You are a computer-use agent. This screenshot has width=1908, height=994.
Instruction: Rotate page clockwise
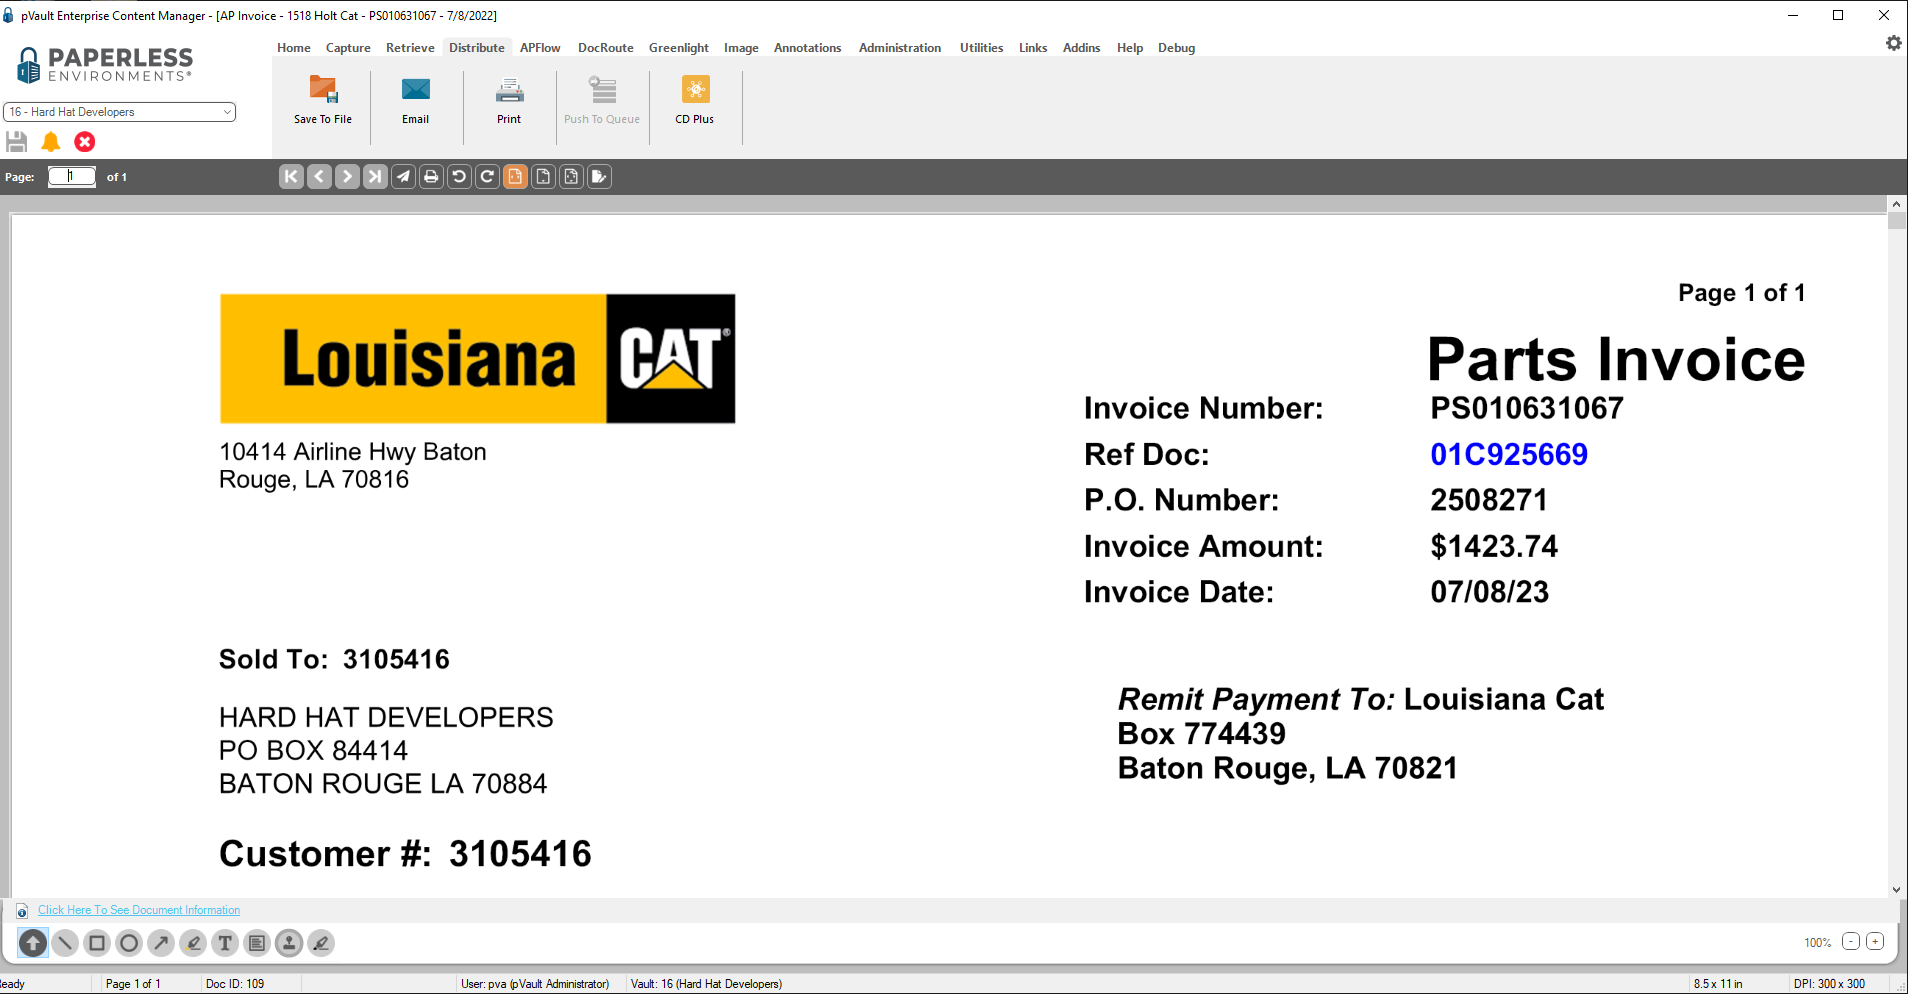[487, 177]
